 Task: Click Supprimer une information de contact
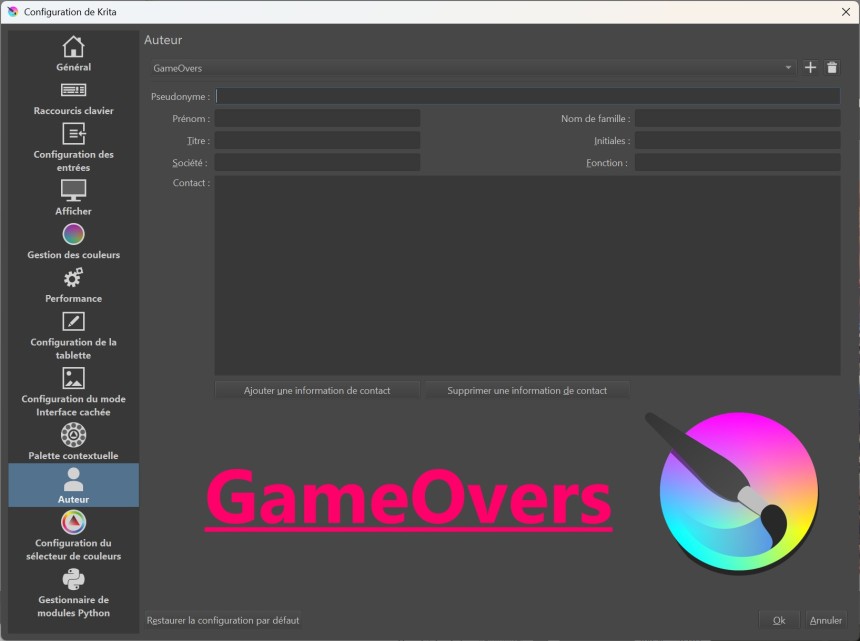pyautogui.click(x=527, y=390)
